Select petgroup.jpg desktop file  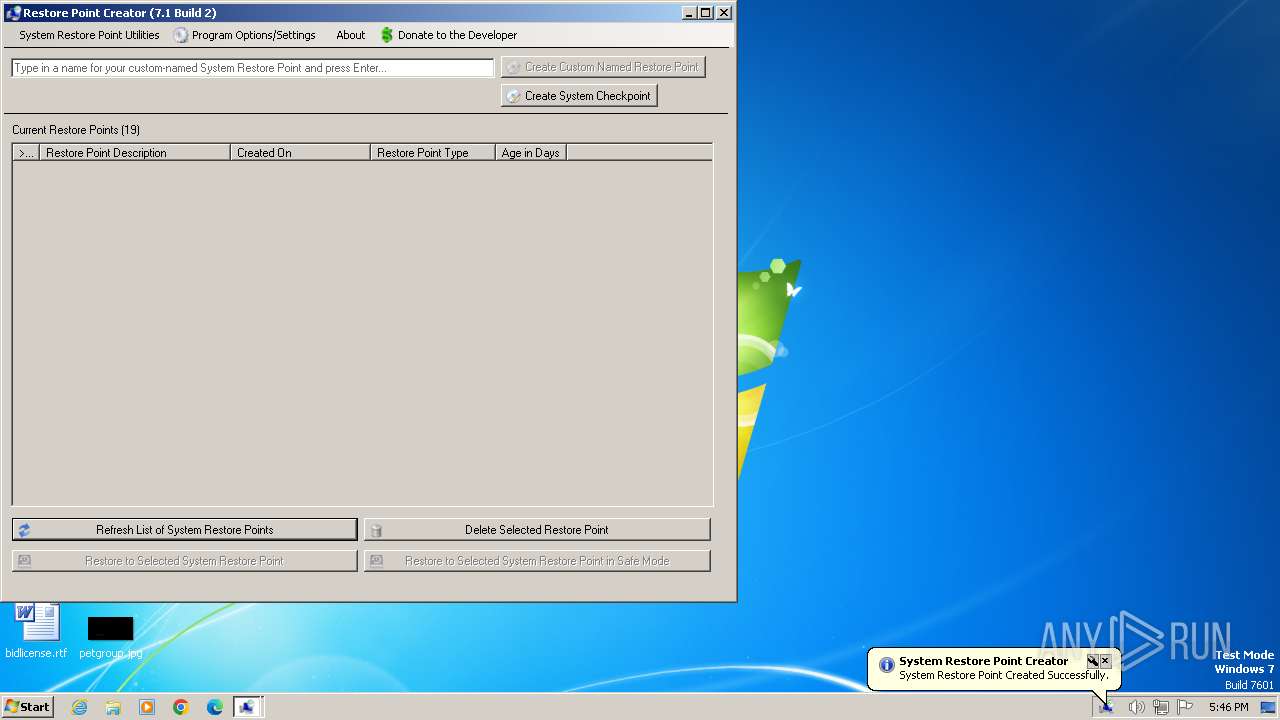[x=110, y=637]
